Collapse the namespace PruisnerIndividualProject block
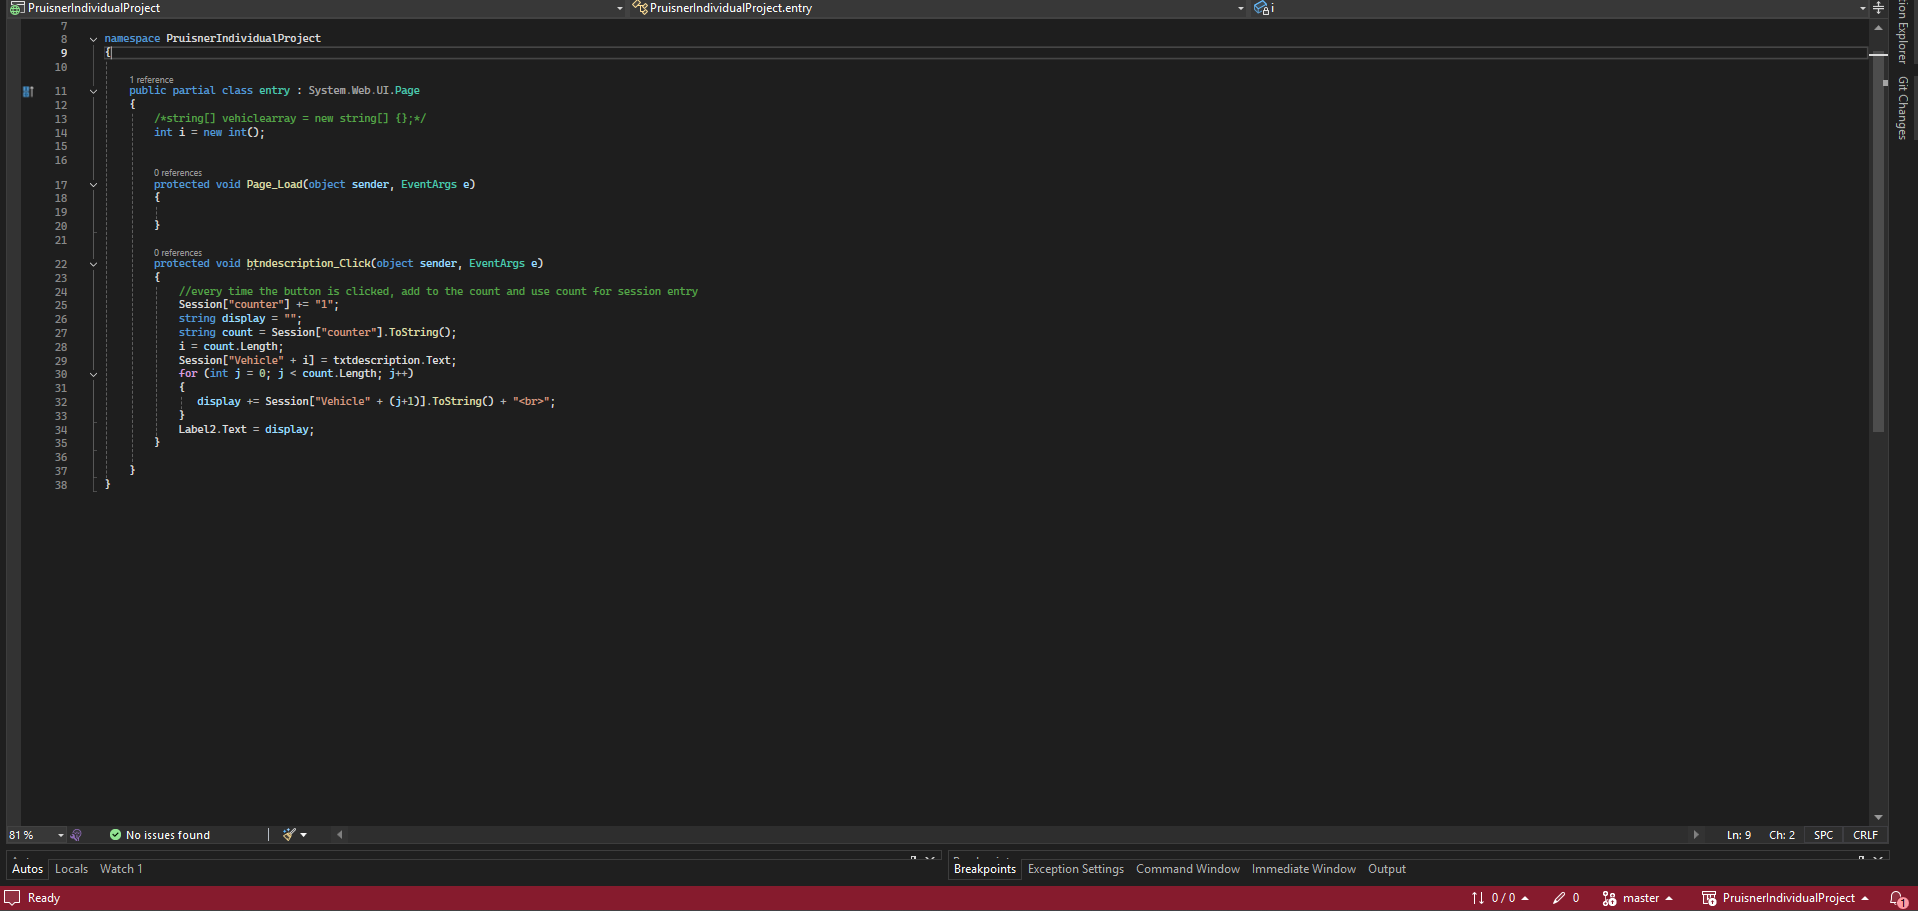This screenshot has height=911, width=1918. 93,39
